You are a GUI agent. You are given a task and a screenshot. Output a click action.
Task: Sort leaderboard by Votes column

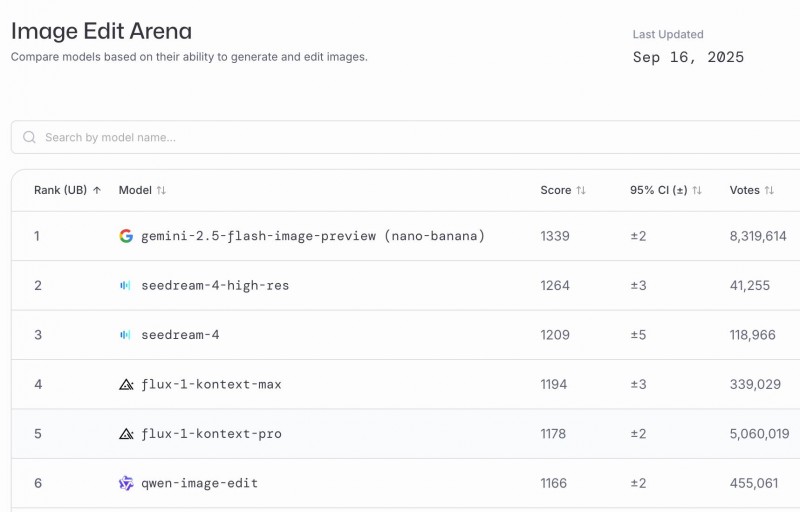(751, 190)
